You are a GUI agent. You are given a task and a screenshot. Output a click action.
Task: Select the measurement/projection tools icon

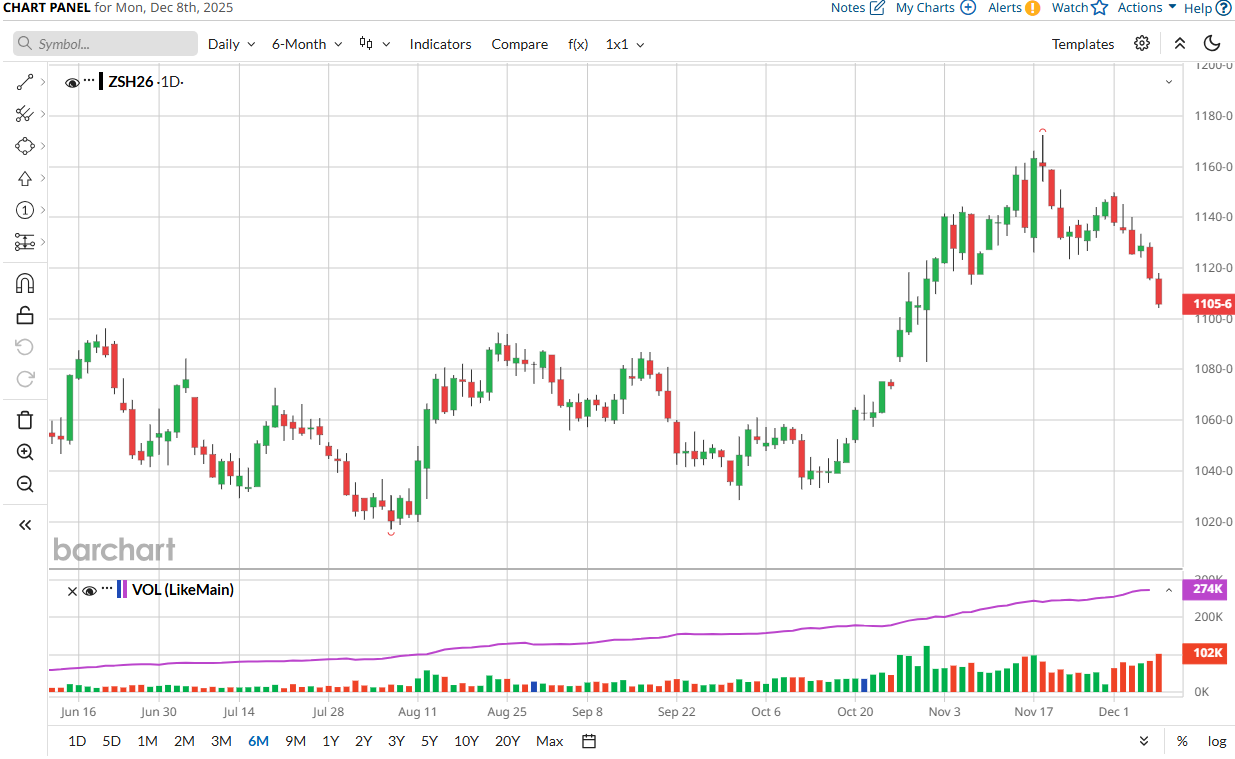[x=25, y=242]
